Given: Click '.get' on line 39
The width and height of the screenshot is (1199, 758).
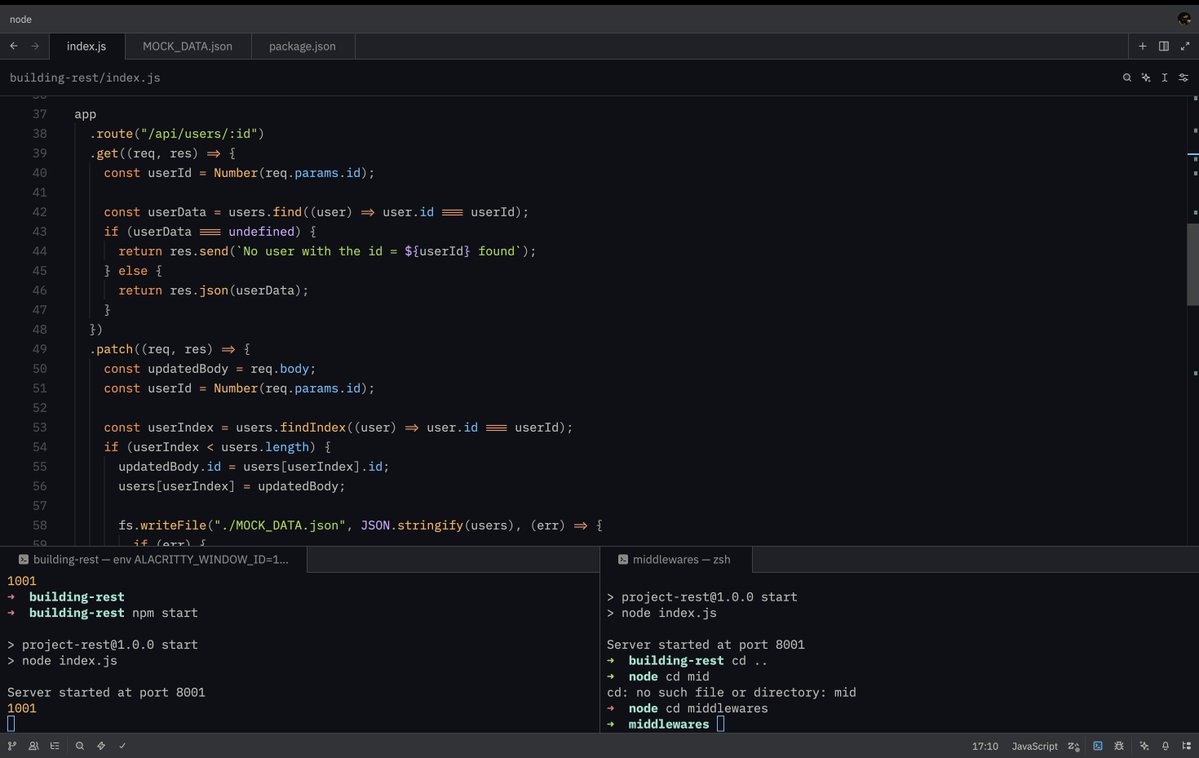Looking at the screenshot, I should (x=104, y=154).
